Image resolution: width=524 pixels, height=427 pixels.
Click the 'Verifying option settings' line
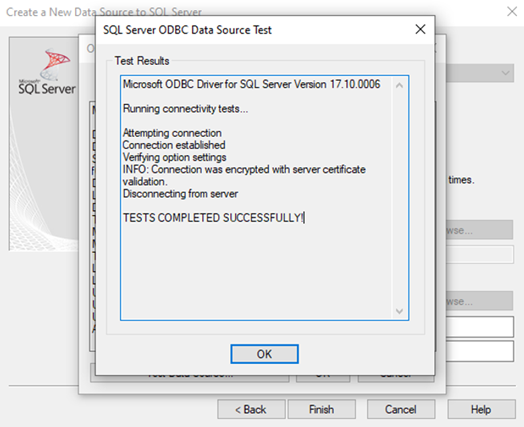[x=174, y=157]
